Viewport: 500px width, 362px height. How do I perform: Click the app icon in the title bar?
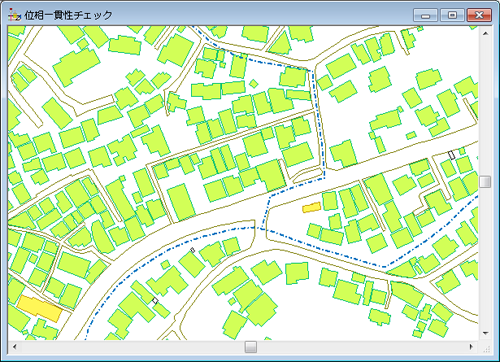click(x=14, y=15)
